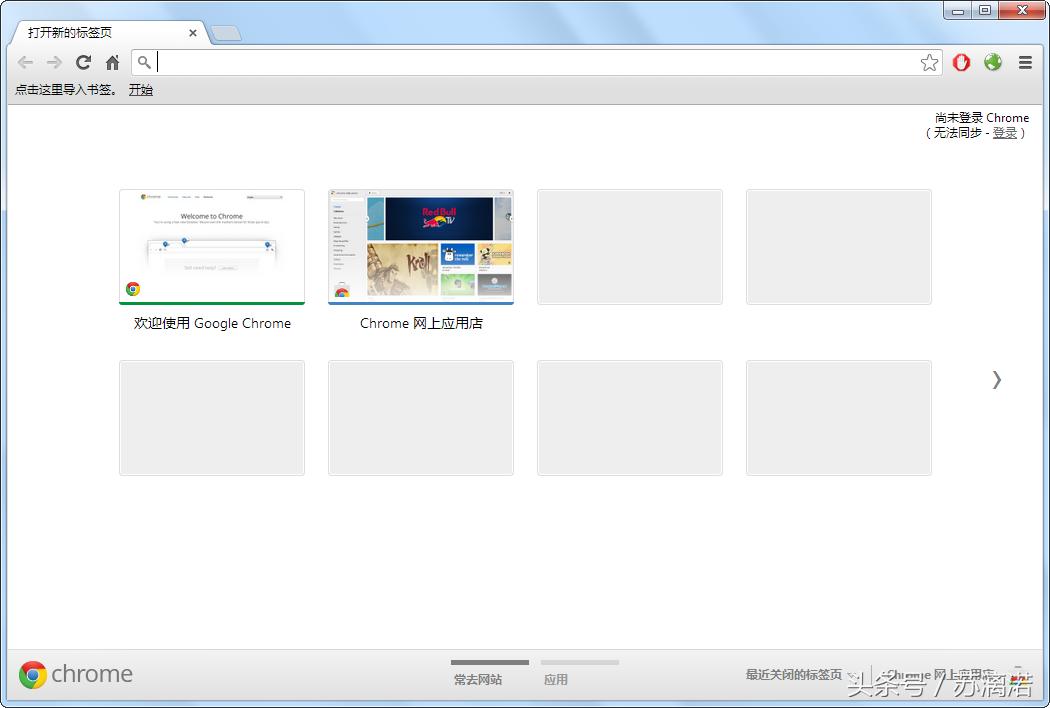Image resolution: width=1050 pixels, height=708 pixels.
Task: Open the red stop-hand extension icon
Action: [961, 62]
